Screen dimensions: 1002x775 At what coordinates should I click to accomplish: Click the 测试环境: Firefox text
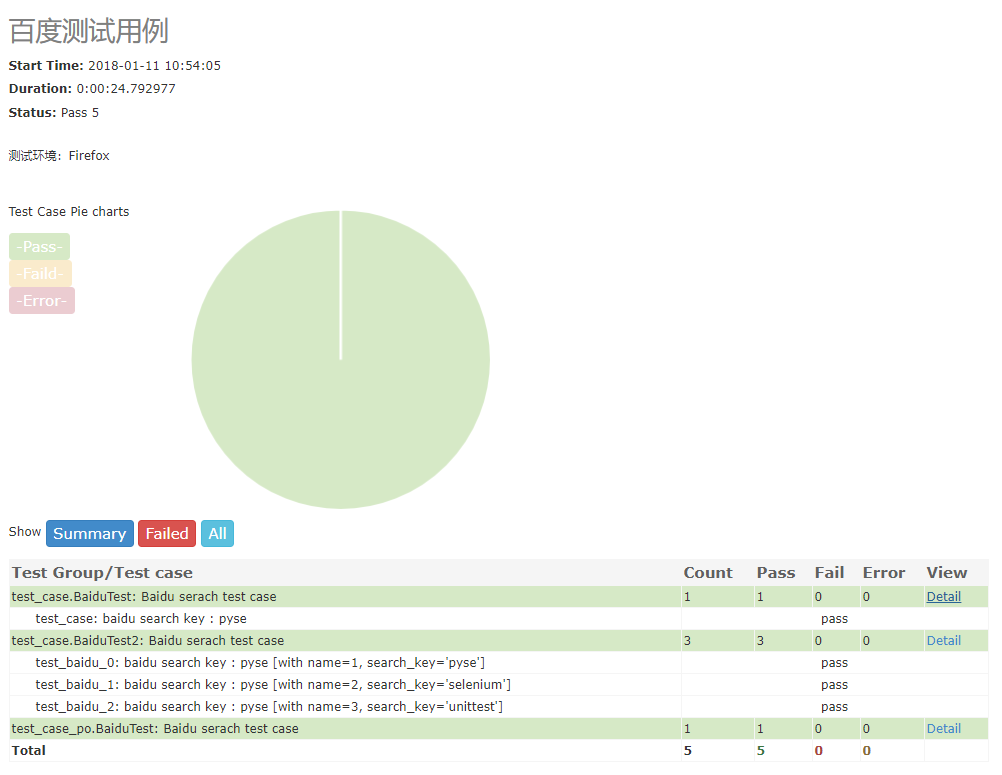click(59, 156)
